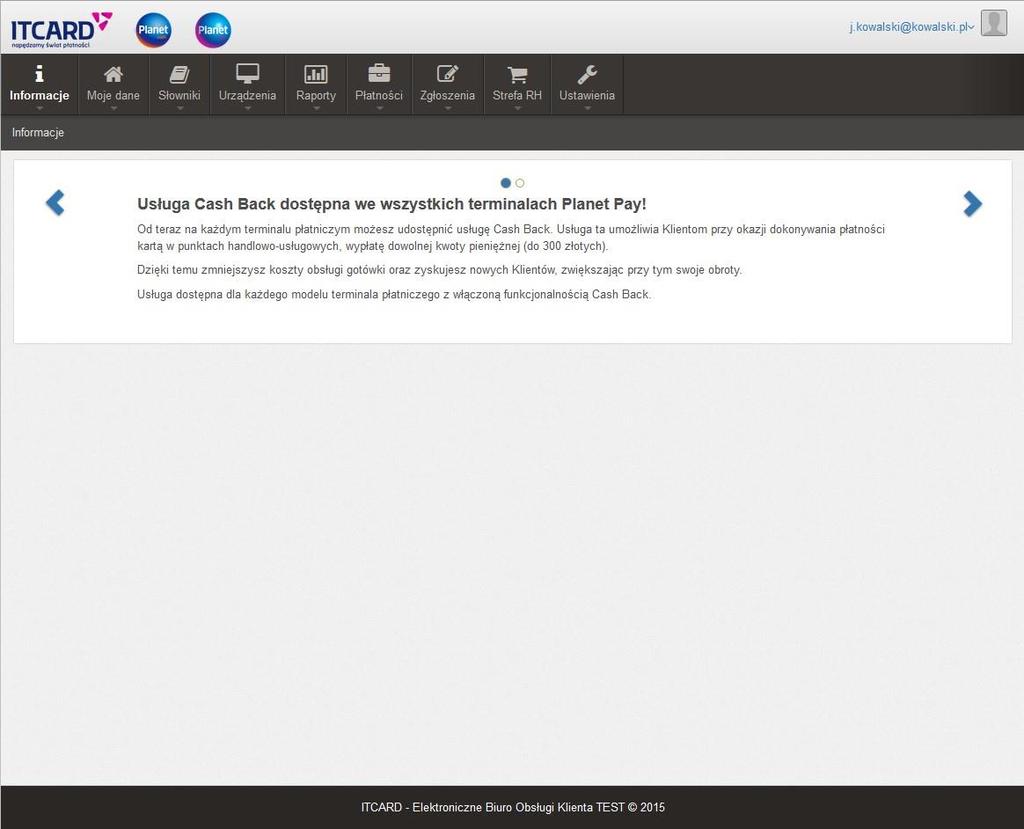This screenshot has width=1024, height=829.
Task: Go to previous news slide arrow
Action: 56,203
